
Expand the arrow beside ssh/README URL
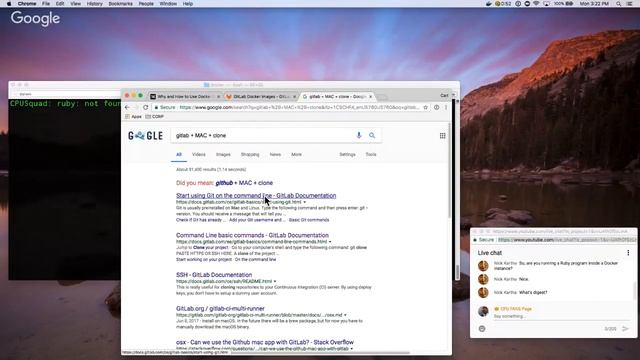(275, 281)
